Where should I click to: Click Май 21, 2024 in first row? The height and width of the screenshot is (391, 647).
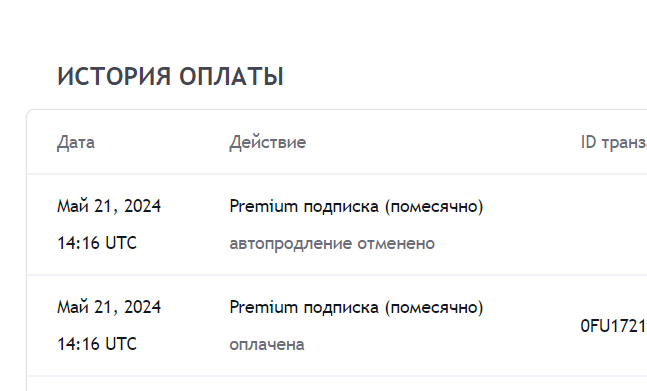click(109, 206)
